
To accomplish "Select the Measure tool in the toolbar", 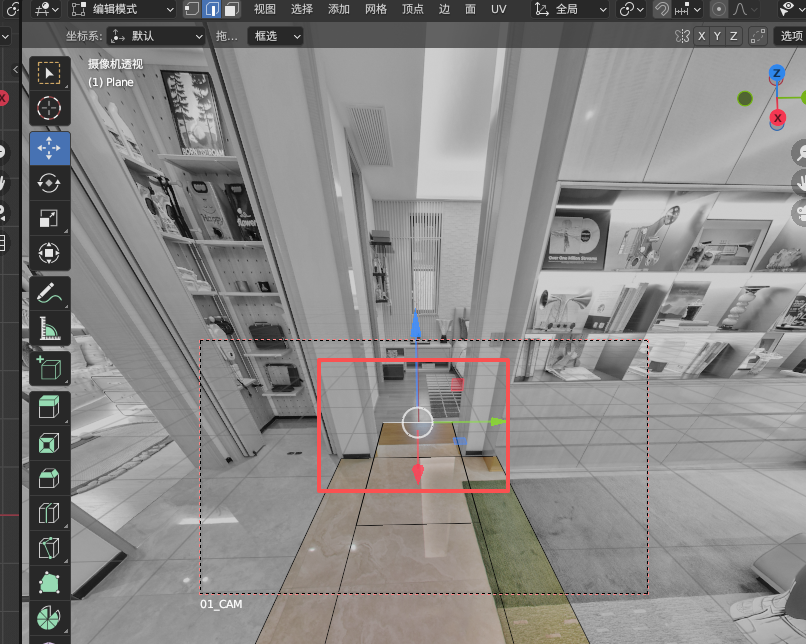I will click(x=48, y=327).
